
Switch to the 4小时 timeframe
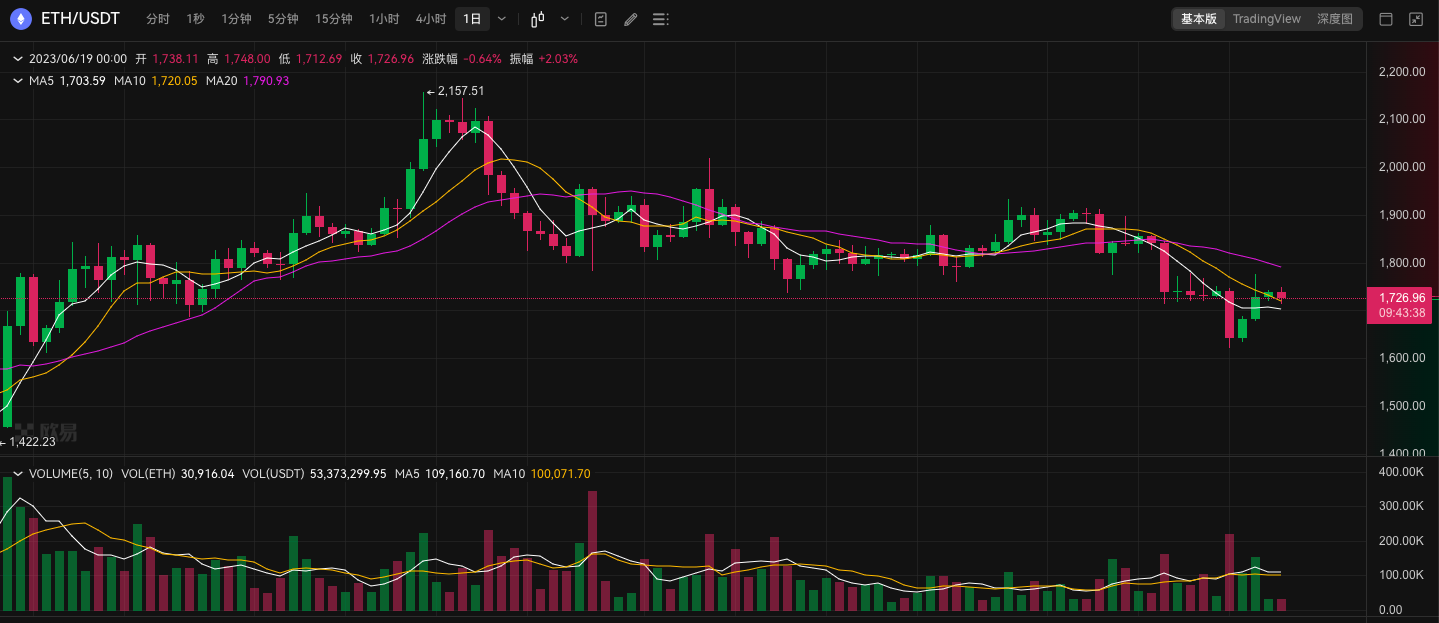coord(431,19)
